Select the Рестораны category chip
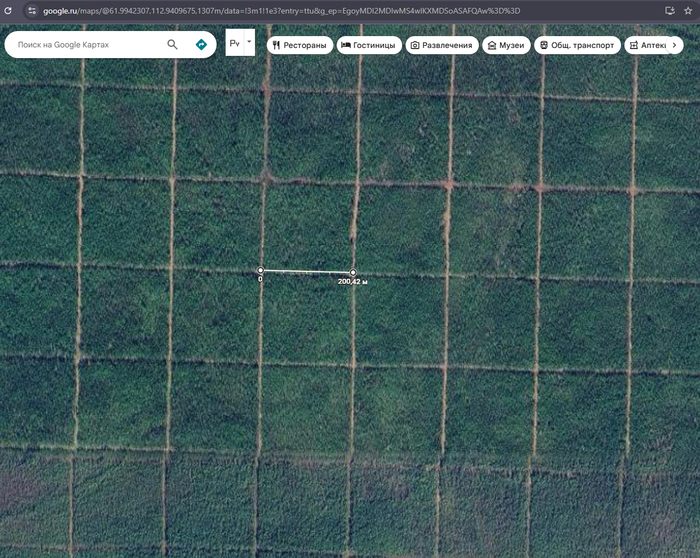The width and height of the screenshot is (700, 558). coord(299,45)
